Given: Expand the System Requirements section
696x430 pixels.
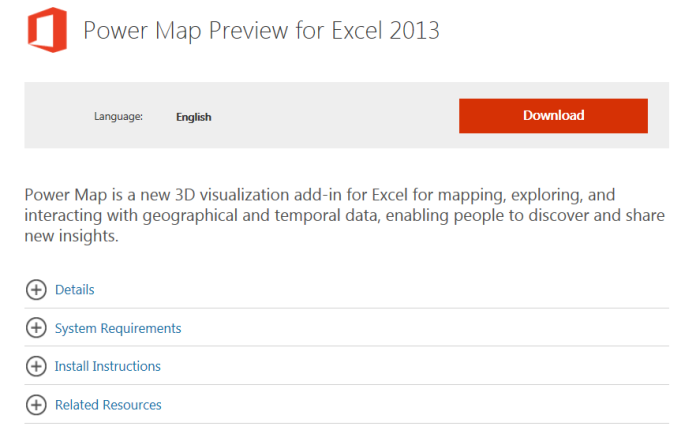Looking at the screenshot, I should (118, 328).
